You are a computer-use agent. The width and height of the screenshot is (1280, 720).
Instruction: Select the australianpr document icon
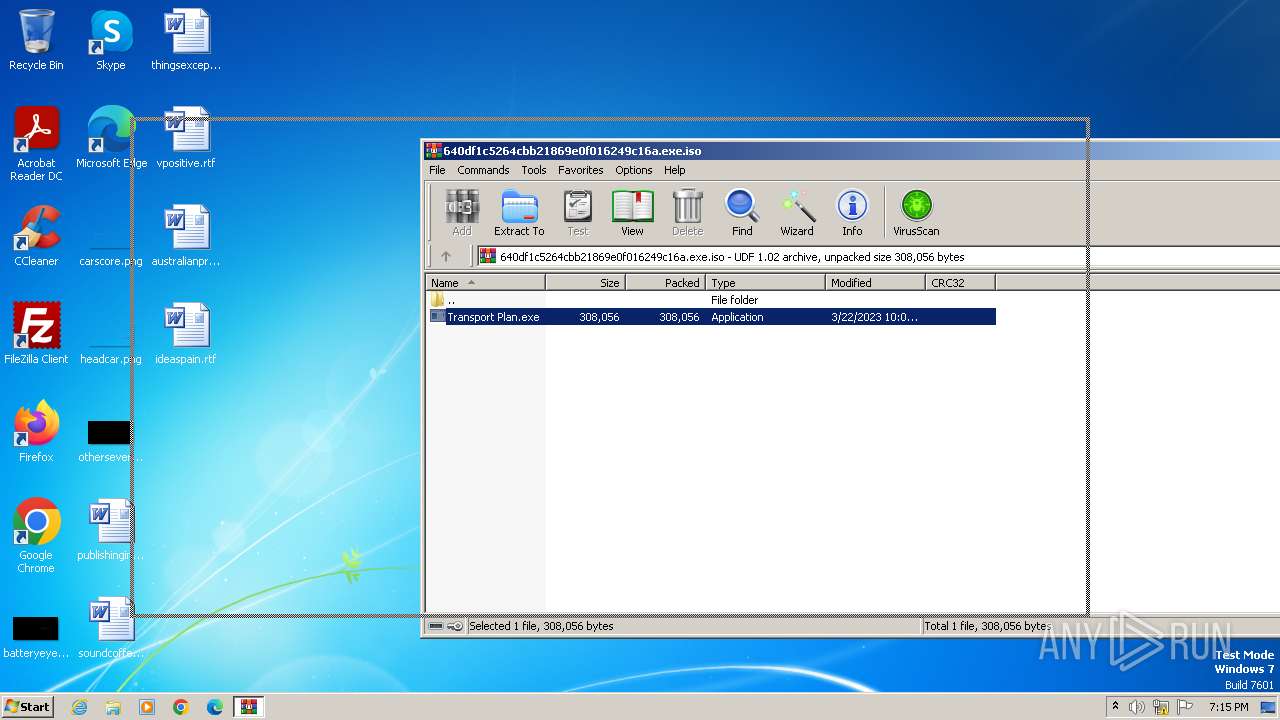tap(186, 236)
